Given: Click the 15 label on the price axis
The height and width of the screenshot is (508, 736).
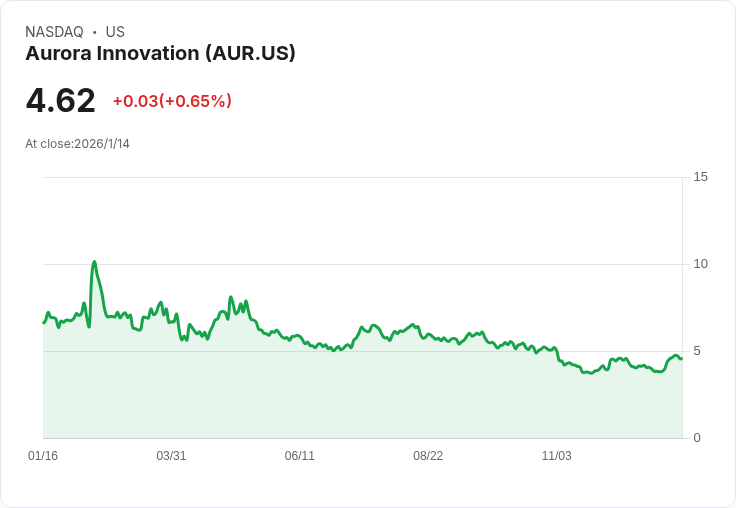Looking at the screenshot, I should pyautogui.click(x=700, y=177).
